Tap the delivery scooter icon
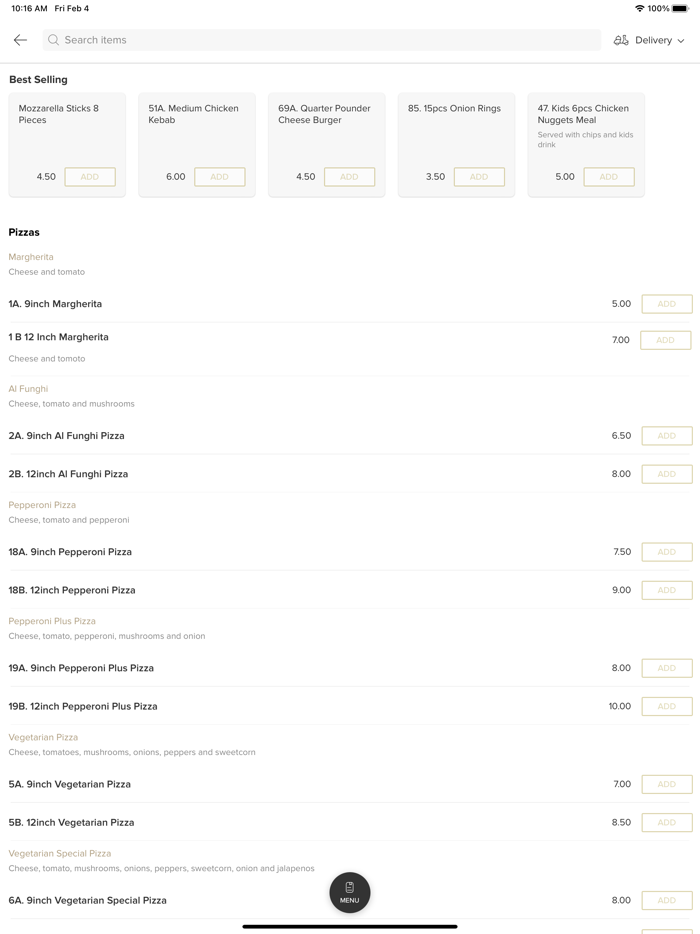 click(x=621, y=40)
